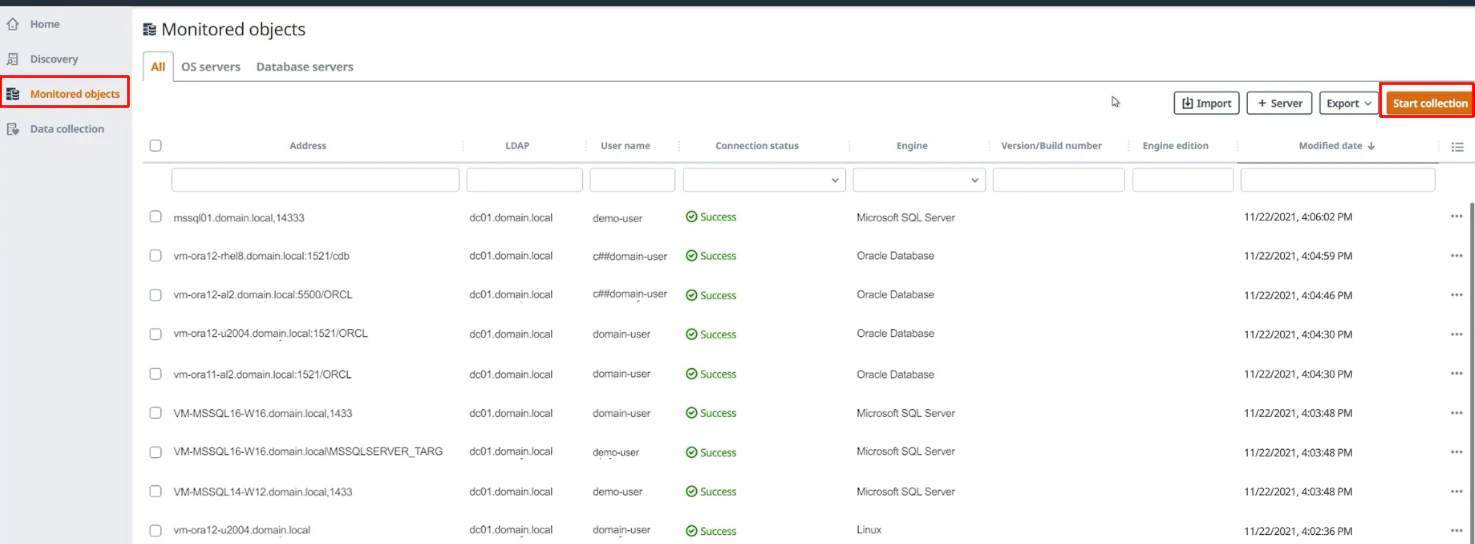Open row actions menu for vm-ora11-al2.domain.local:1521/ORCL
This screenshot has height=544, width=1475.
[x=1456, y=374]
